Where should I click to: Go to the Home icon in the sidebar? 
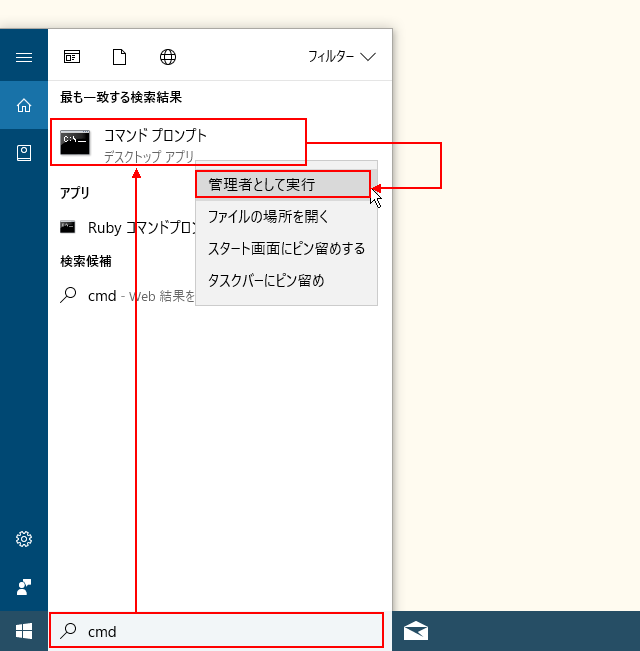24,105
